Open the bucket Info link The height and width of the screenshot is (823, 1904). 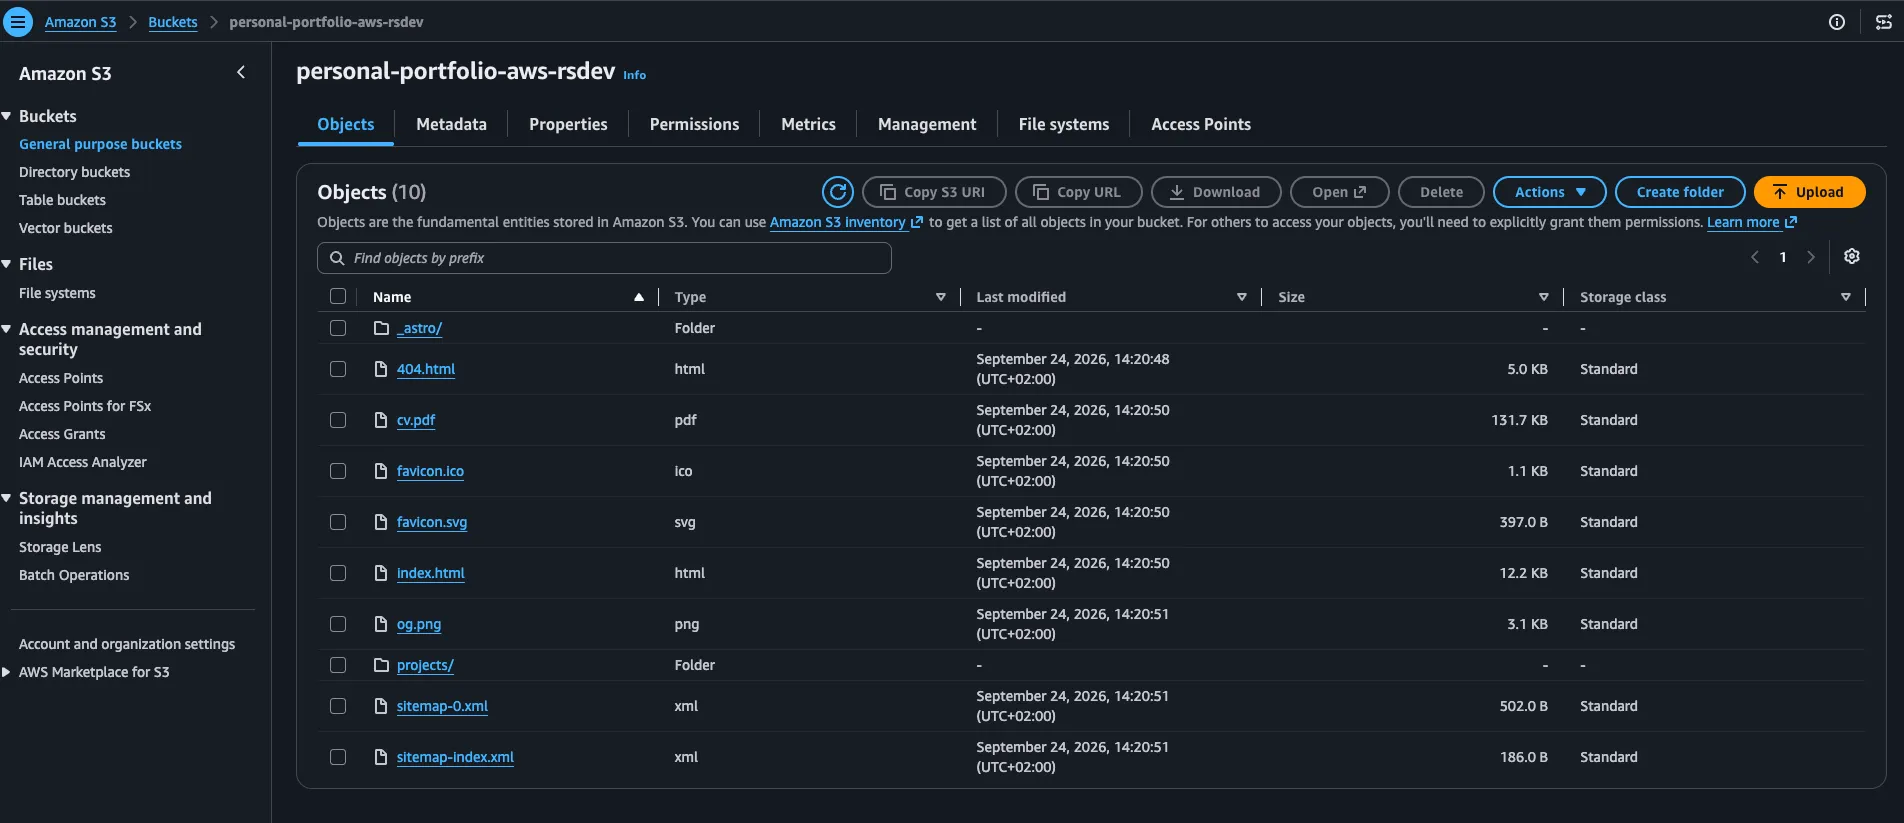coord(634,75)
